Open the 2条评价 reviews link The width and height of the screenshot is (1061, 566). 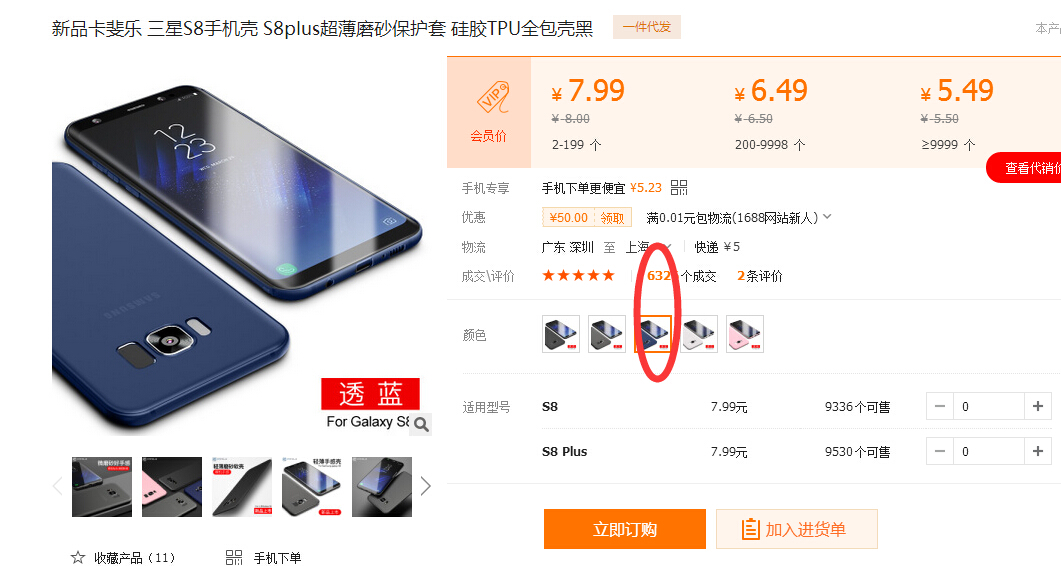point(759,276)
